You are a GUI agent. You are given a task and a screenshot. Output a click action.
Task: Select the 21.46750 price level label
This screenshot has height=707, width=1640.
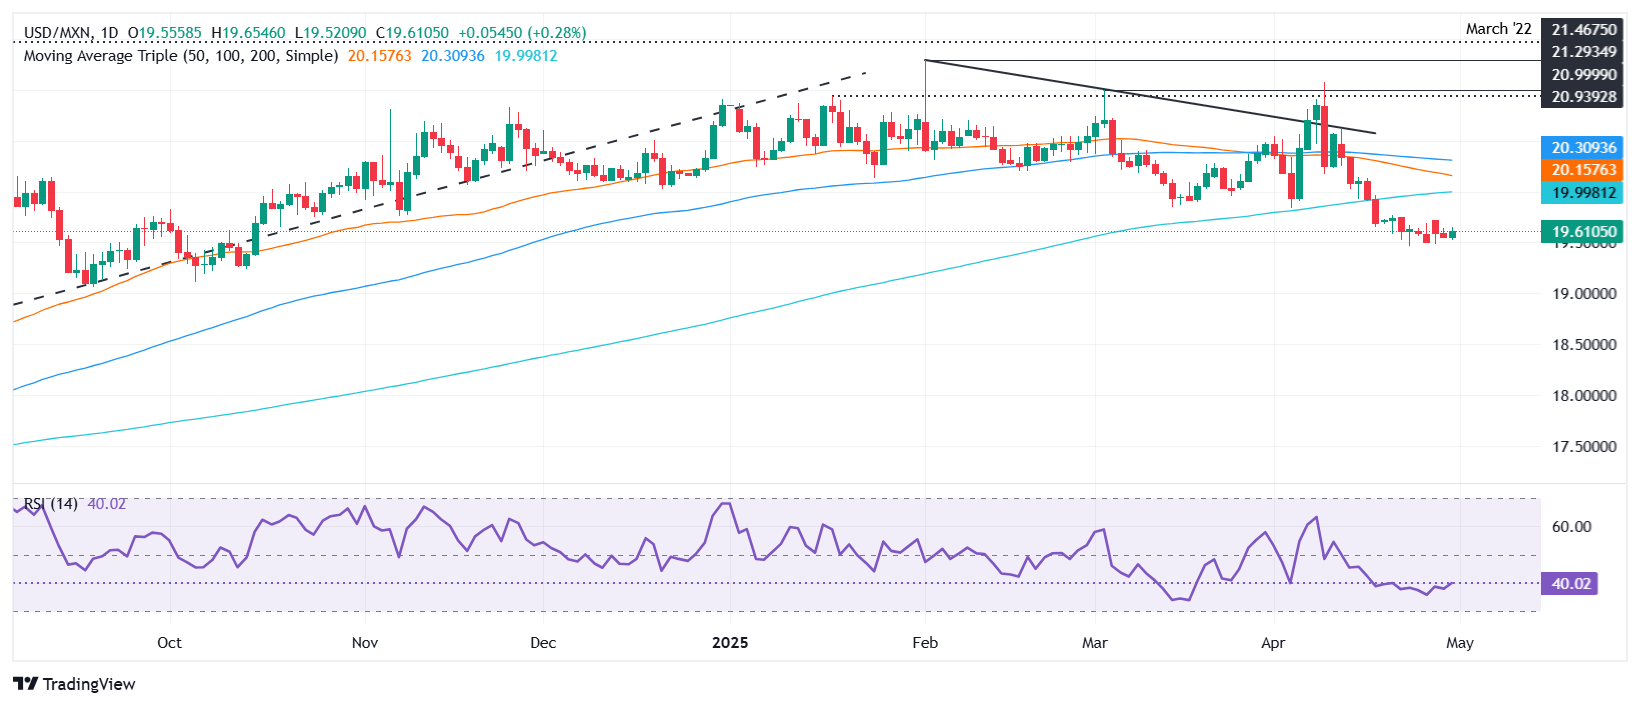click(1583, 30)
